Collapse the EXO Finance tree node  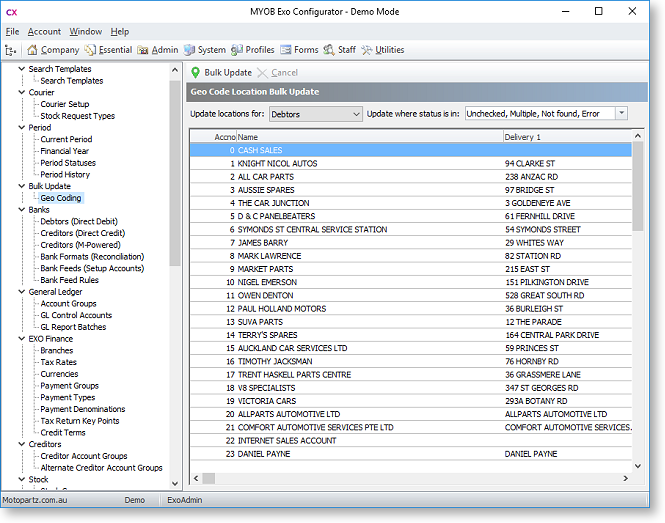21,339
